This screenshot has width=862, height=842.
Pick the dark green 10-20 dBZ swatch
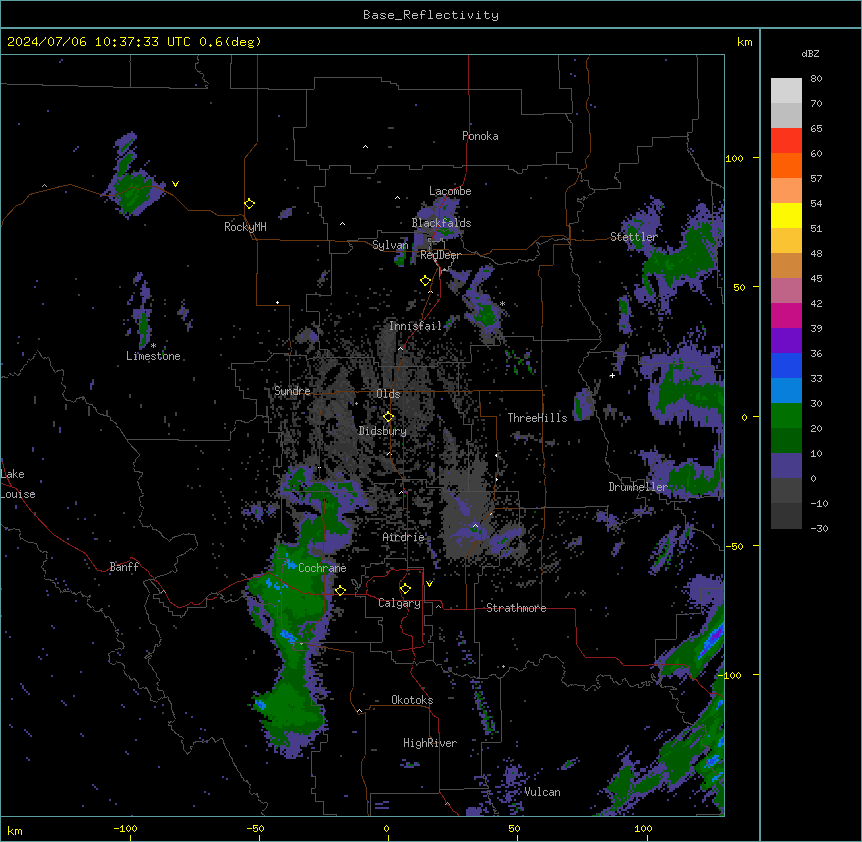(786, 441)
